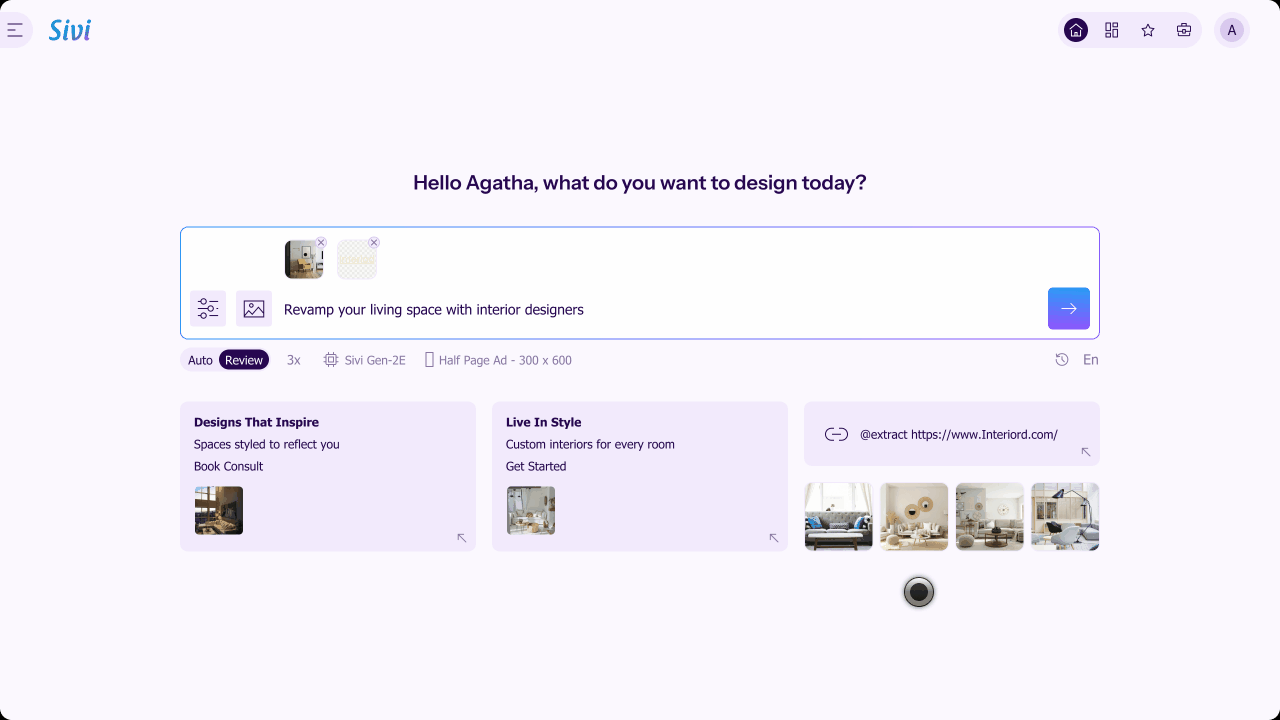Select the gray sofa with blue pillows photo
Screen dimensions: 1280x720
click(x=839, y=516)
